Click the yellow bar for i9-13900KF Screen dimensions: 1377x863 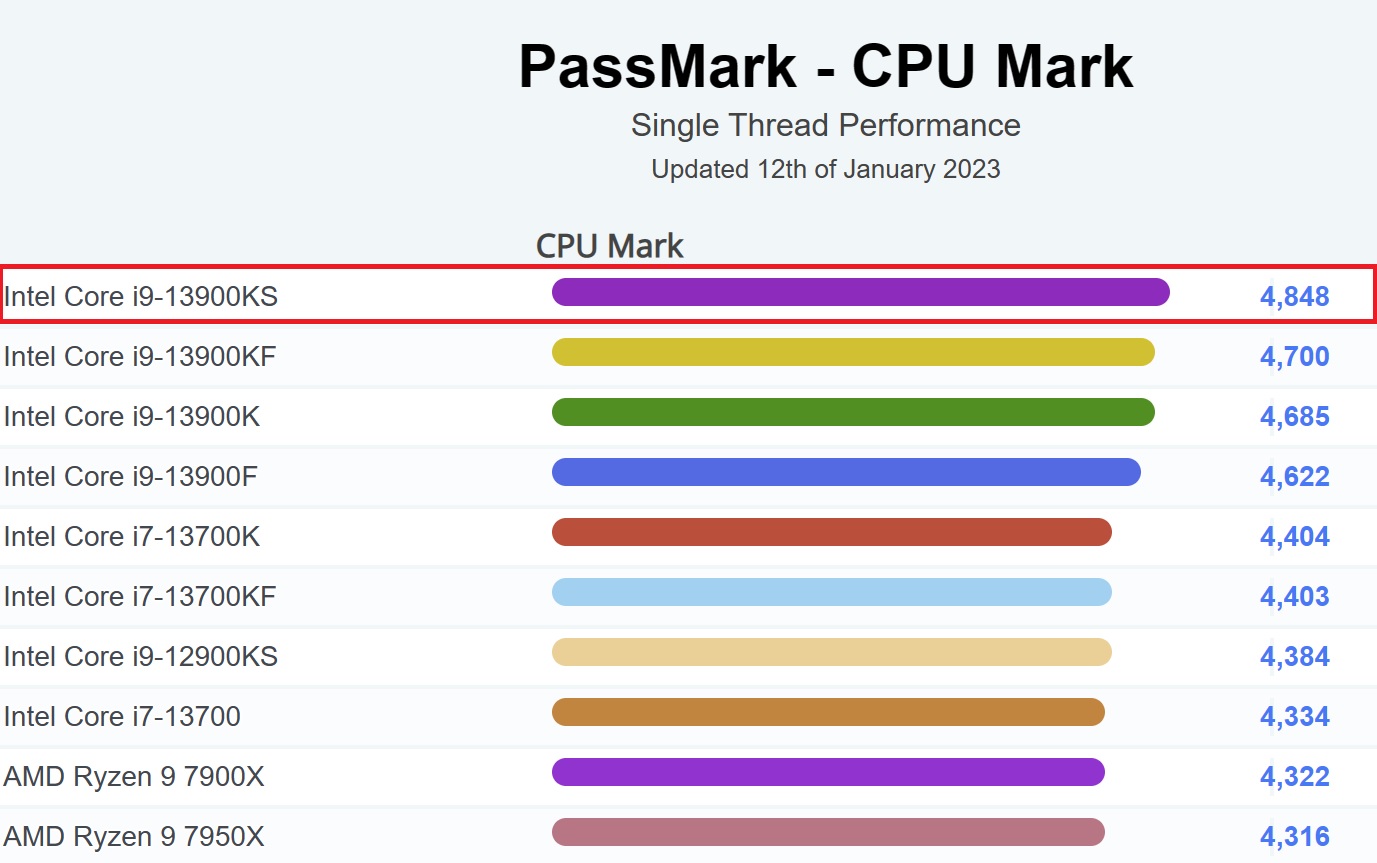pyautogui.click(x=853, y=352)
